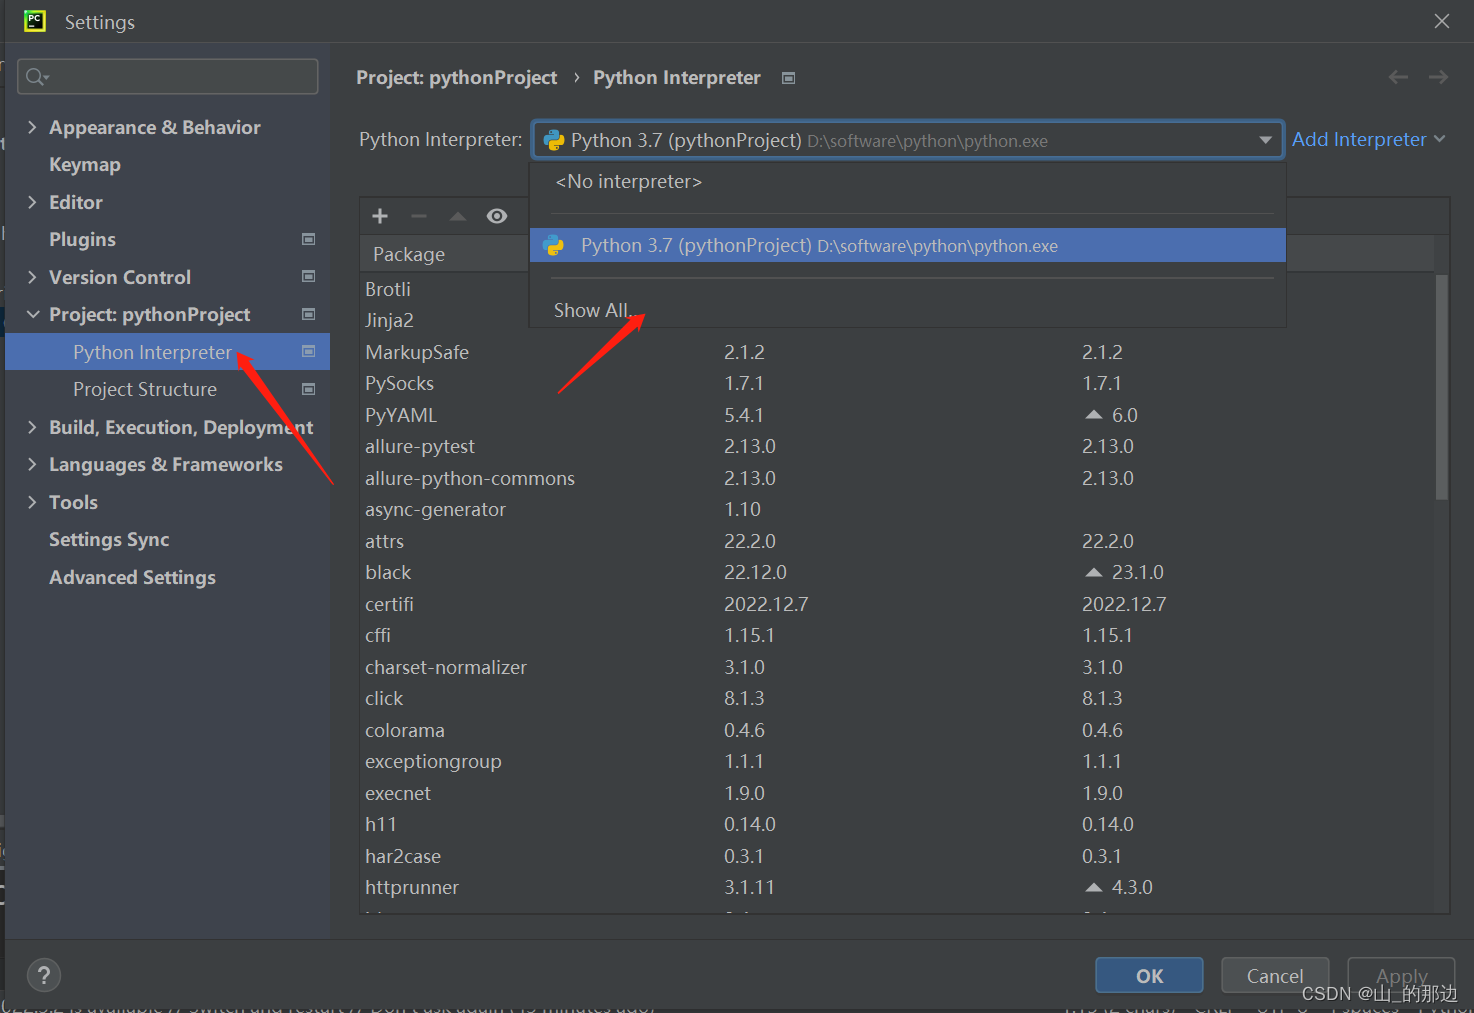The width and height of the screenshot is (1474, 1013).
Task: Toggle show early releases eye icon
Action: (x=497, y=216)
